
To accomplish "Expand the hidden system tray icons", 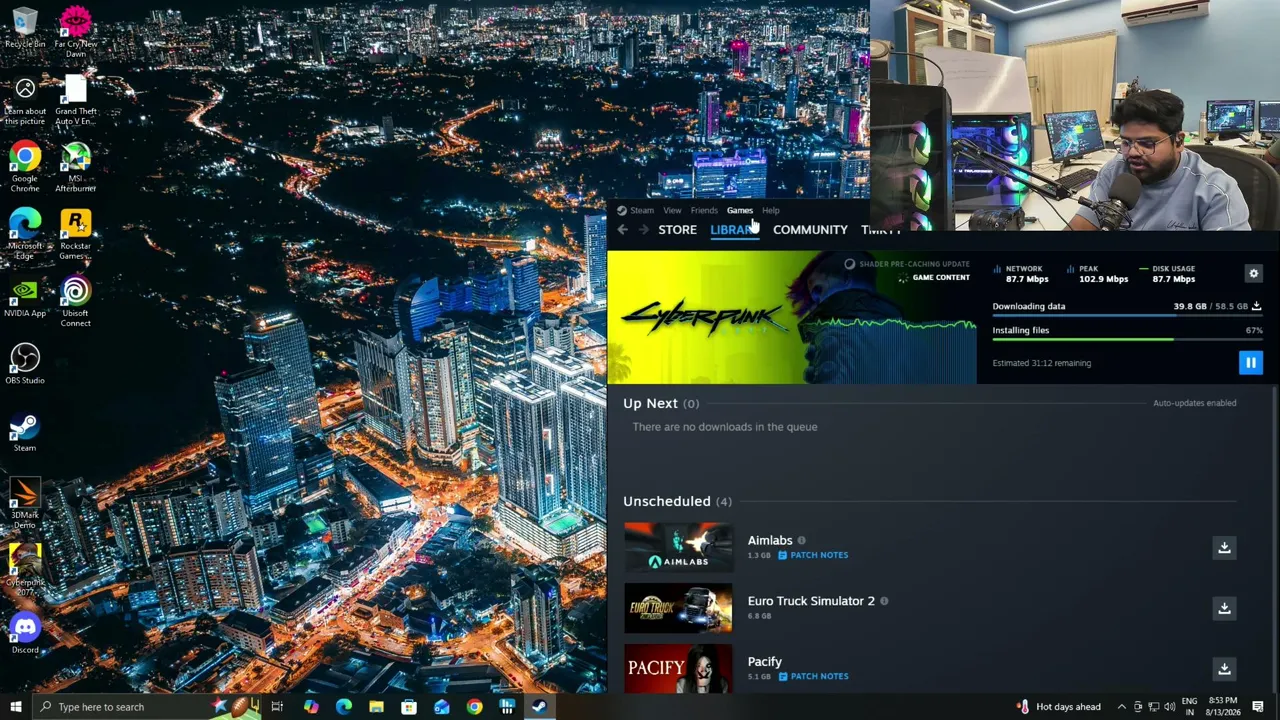I will click(1121, 707).
